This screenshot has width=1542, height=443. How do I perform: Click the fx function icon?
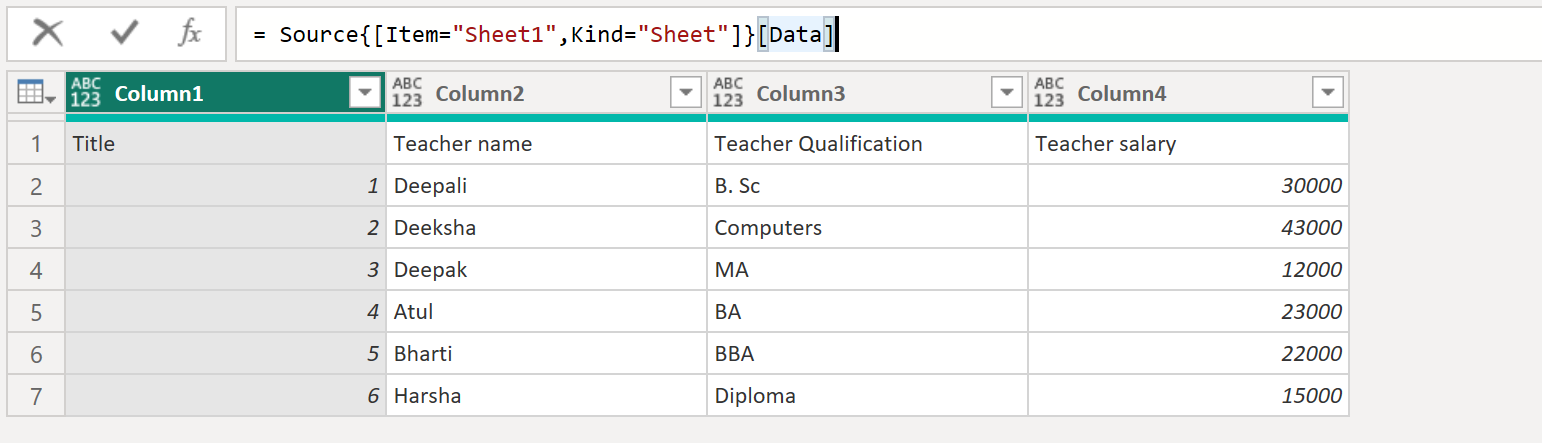[x=189, y=34]
